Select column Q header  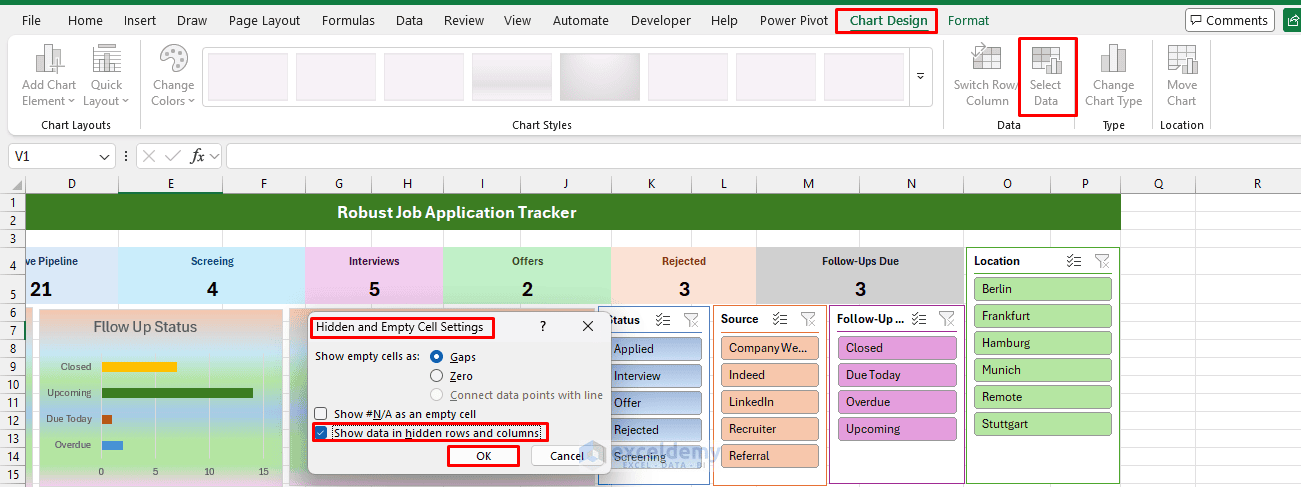tap(1158, 184)
